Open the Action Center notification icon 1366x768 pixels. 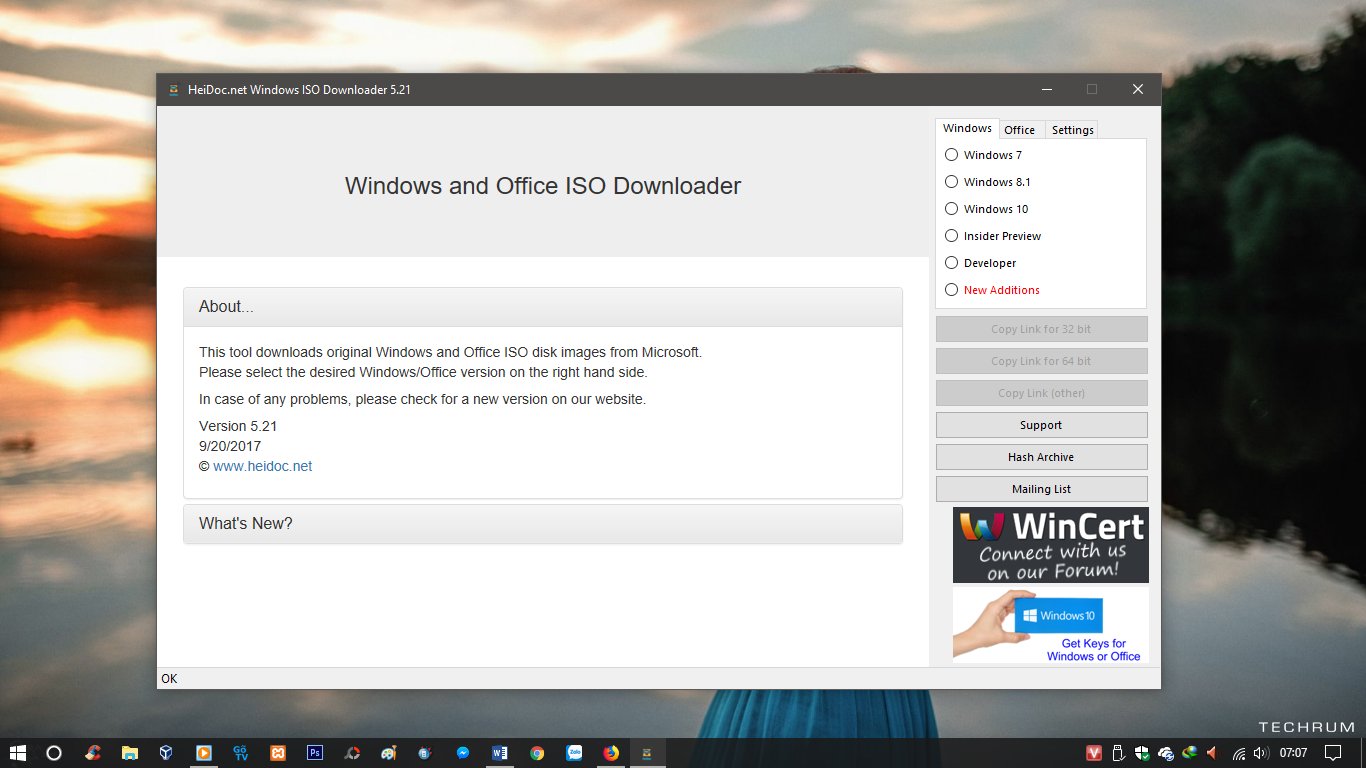1333,753
